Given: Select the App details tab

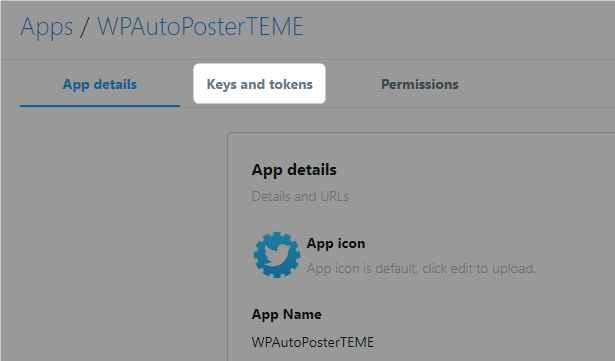Looking at the screenshot, I should tap(100, 84).
